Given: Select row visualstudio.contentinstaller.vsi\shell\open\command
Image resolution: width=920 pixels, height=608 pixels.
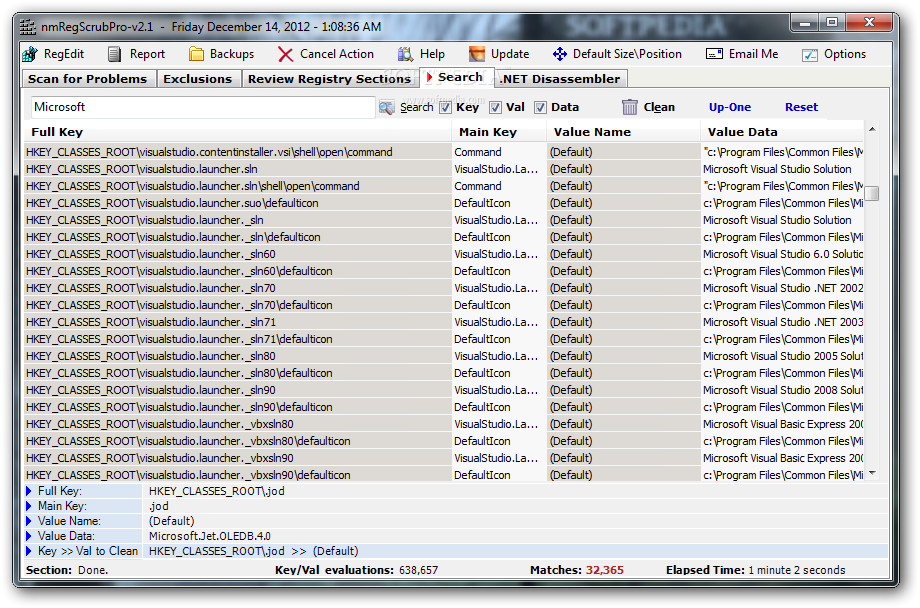Looking at the screenshot, I should [x=444, y=152].
